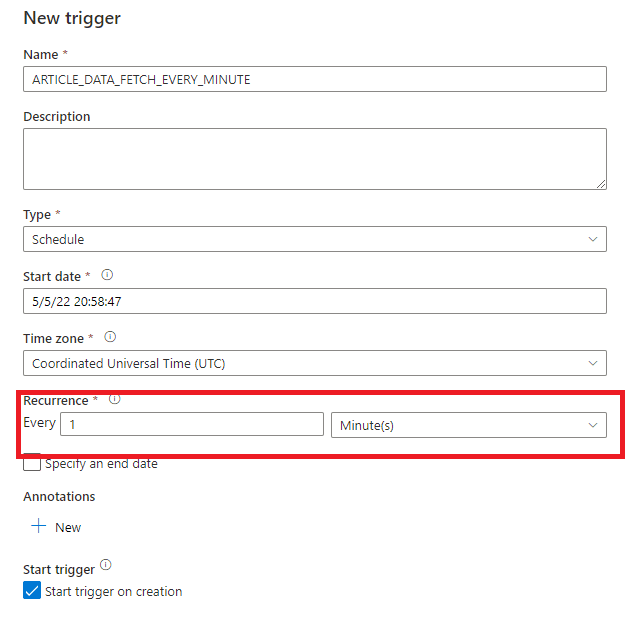The height and width of the screenshot is (638, 628).
Task: Click the Start date input field
Action: pyautogui.click(x=314, y=301)
